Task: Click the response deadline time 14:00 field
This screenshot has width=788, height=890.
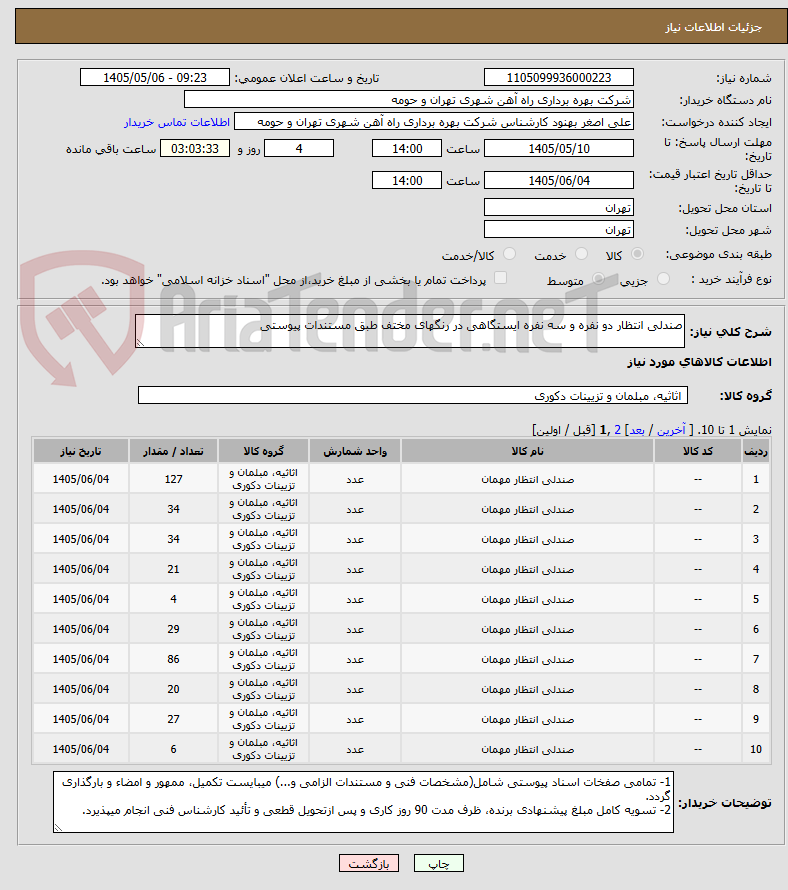Action: (x=406, y=149)
